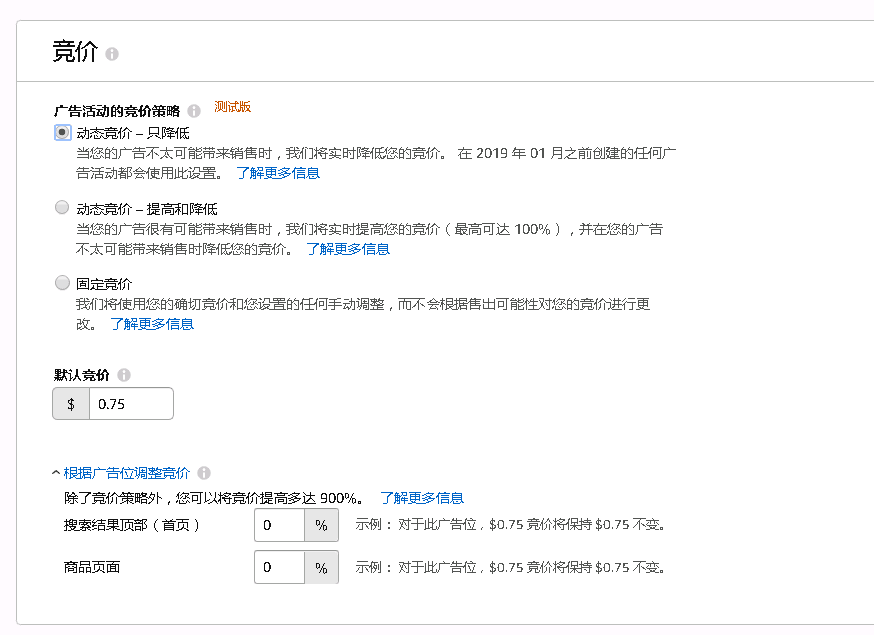Click the default bid input showing 0.75
The image size is (874, 635).
130,403
